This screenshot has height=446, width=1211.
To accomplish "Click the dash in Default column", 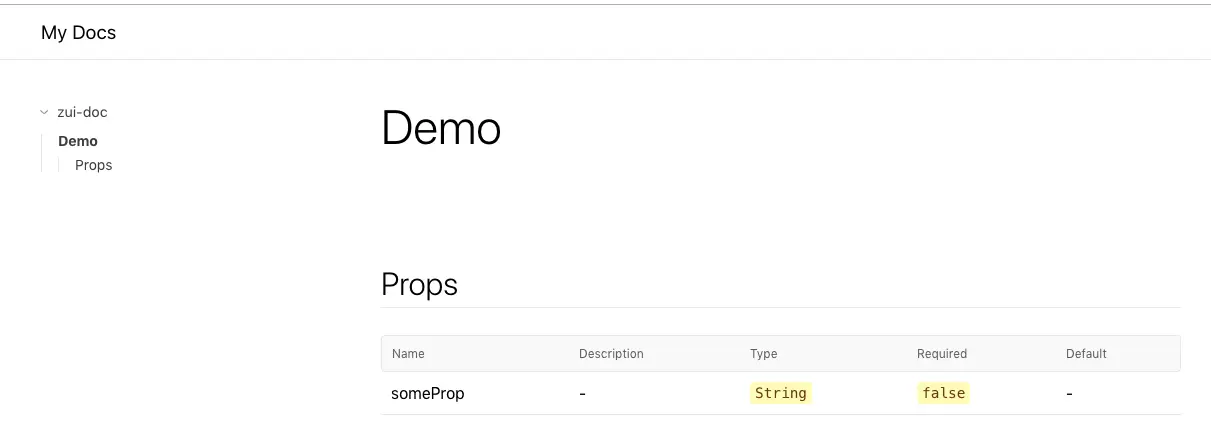I will tap(1069, 394).
